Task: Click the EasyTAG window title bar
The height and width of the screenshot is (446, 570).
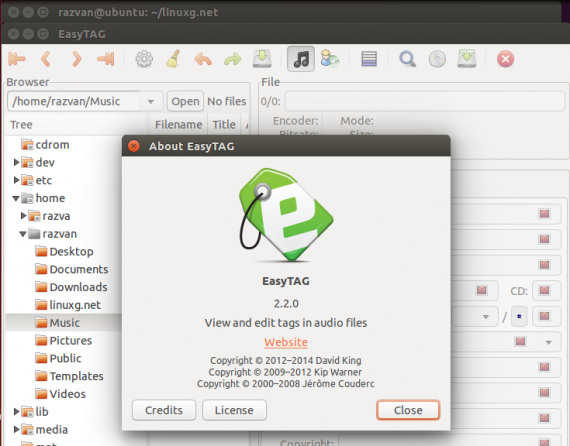Action: pos(285,34)
